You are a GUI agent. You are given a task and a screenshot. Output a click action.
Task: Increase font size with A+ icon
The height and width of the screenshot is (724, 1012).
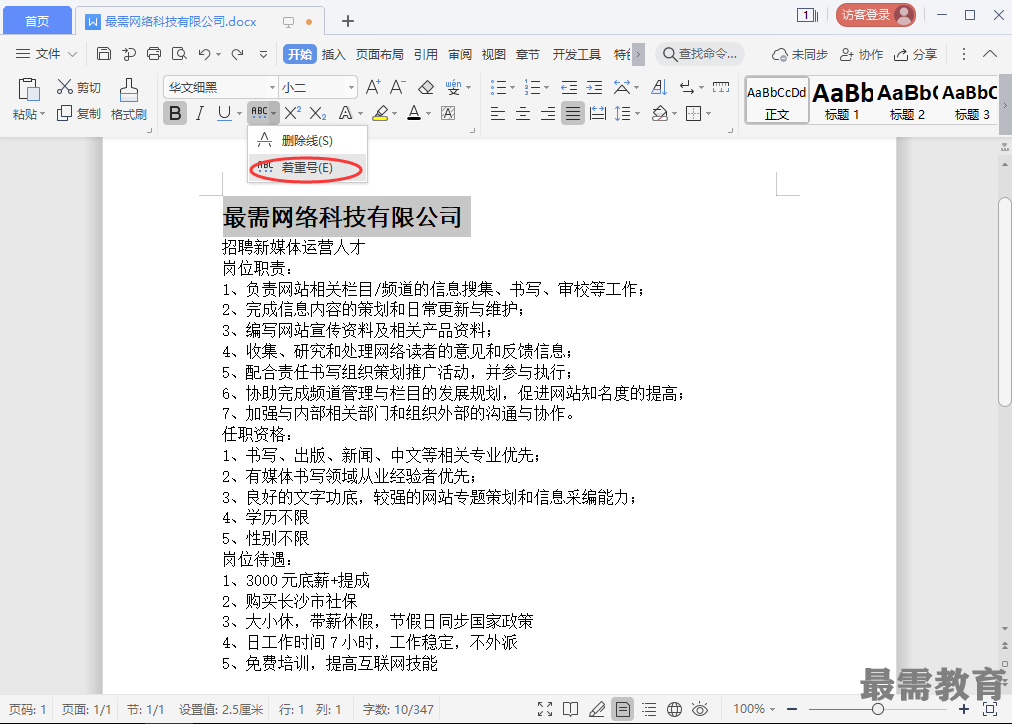[373, 86]
